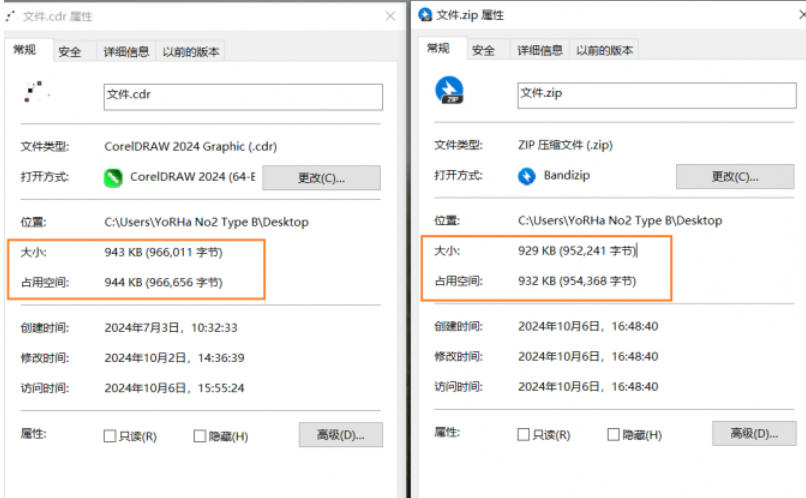This screenshot has width=806, height=498.
Task: Click the location path in 文件.zip window
Action: [x=620, y=220]
